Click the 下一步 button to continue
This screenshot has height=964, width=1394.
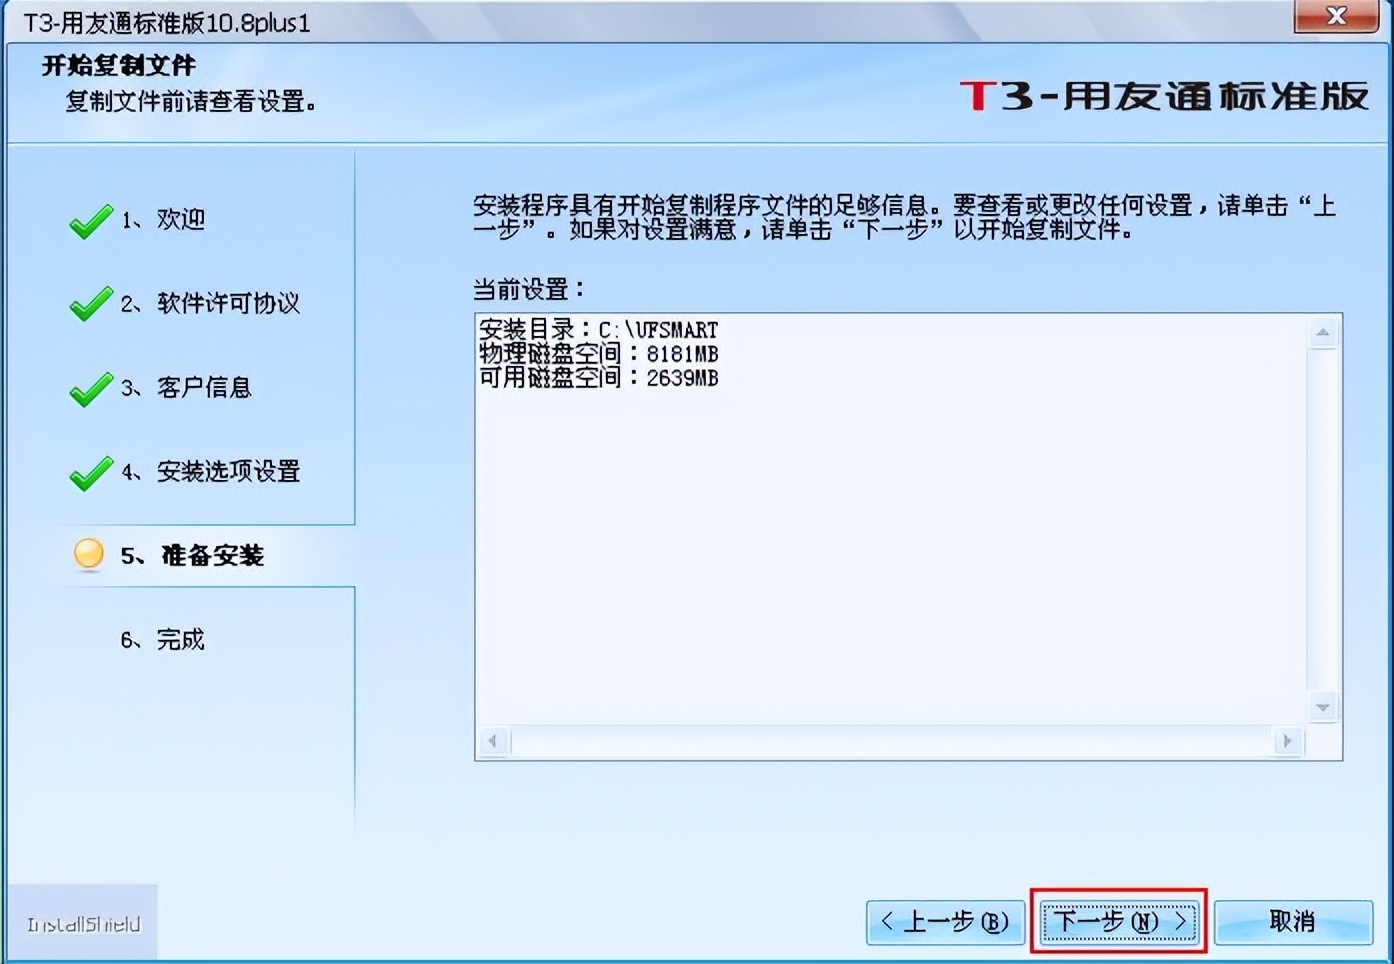(1119, 922)
